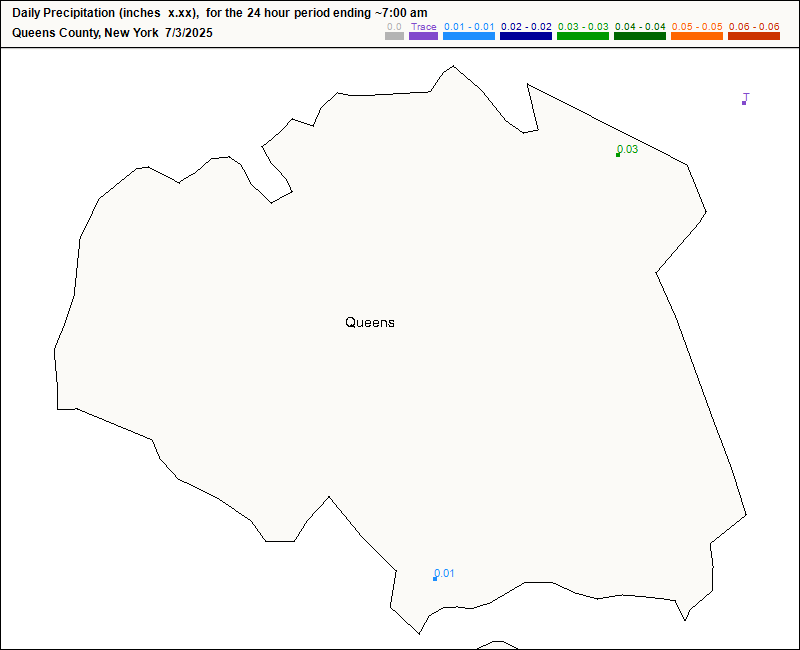Image resolution: width=800 pixels, height=650 pixels.
Task: Select the 0.01 station marker on map
Action: pos(435,579)
